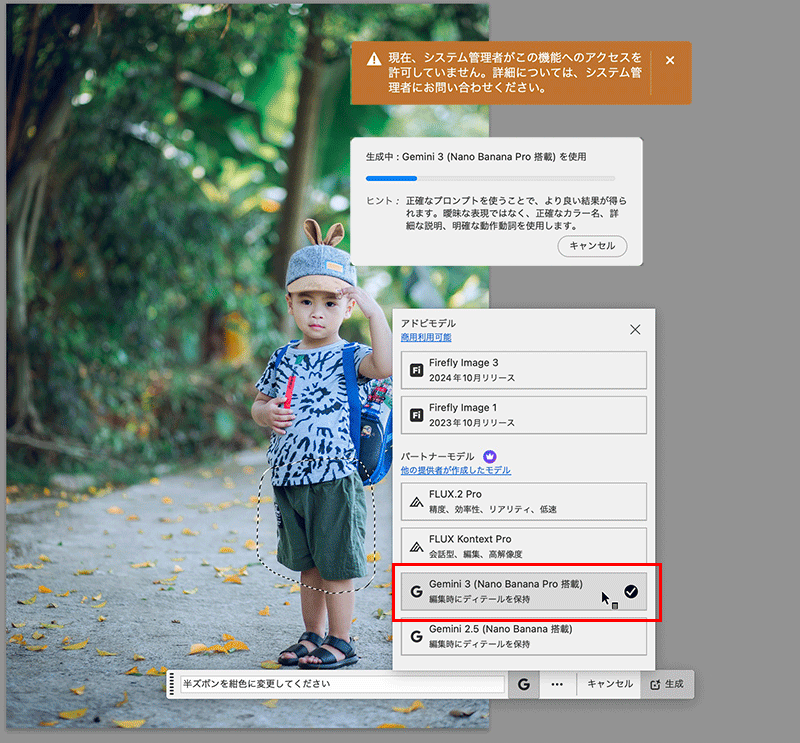Cancel generation in the progress dialog

point(592,246)
